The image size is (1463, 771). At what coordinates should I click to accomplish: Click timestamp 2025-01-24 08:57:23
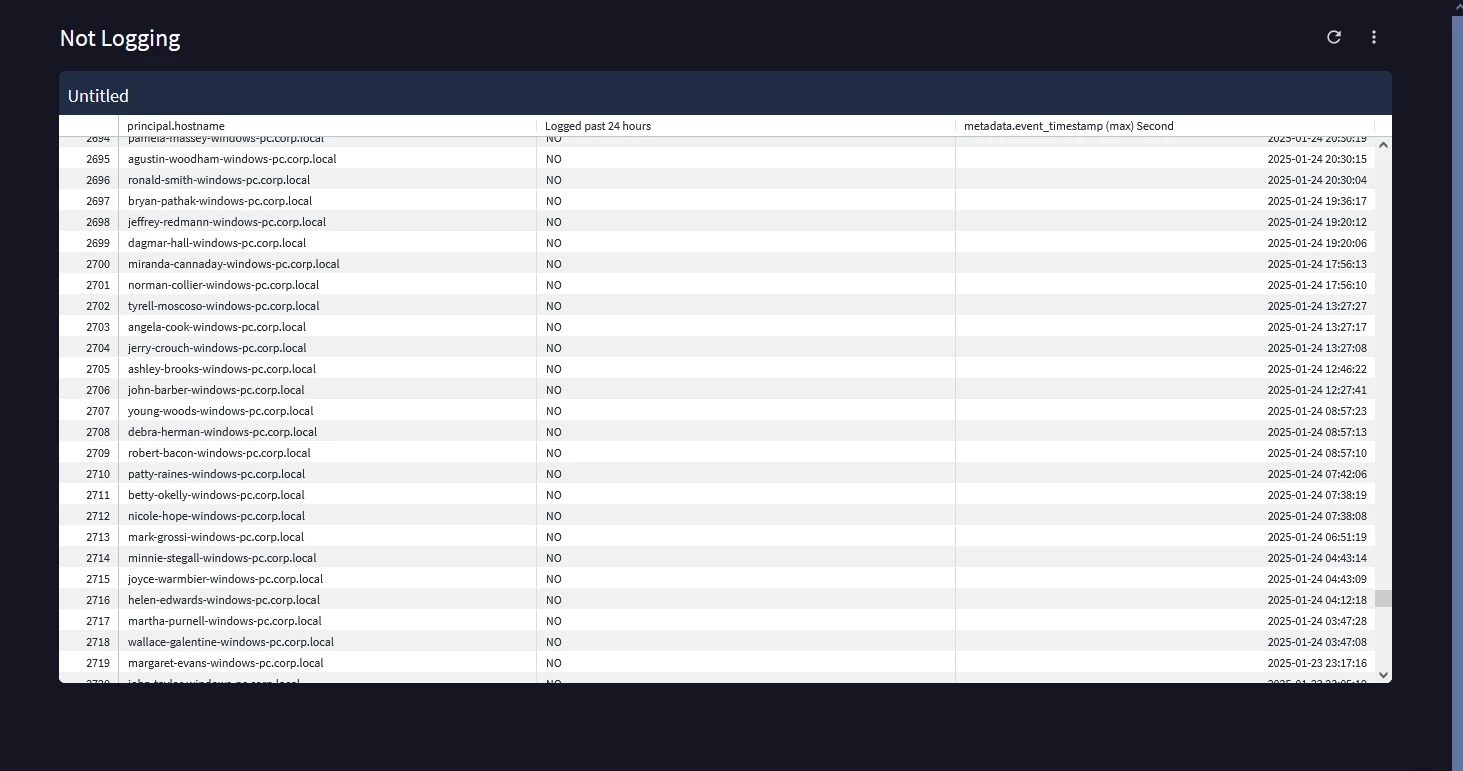click(1317, 411)
